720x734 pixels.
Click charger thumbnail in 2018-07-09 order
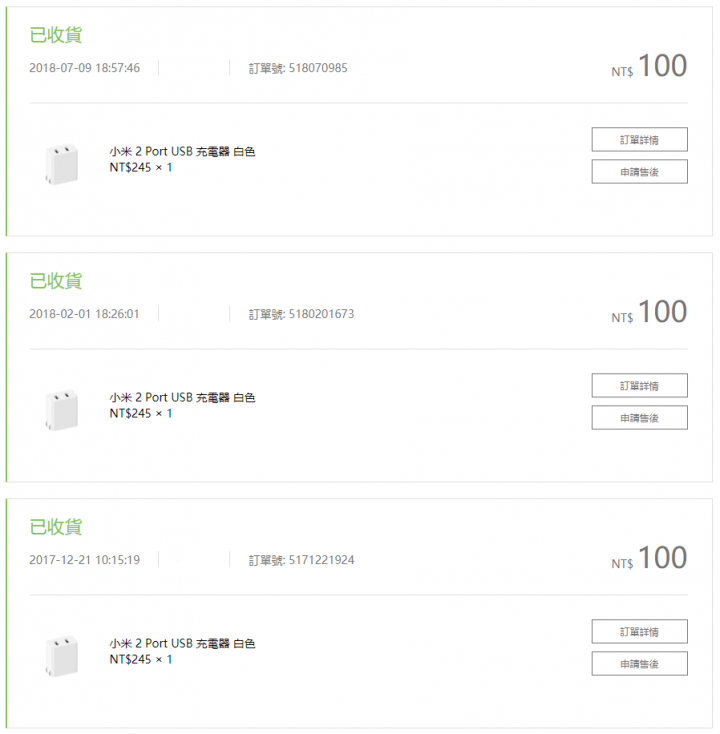coord(61,164)
